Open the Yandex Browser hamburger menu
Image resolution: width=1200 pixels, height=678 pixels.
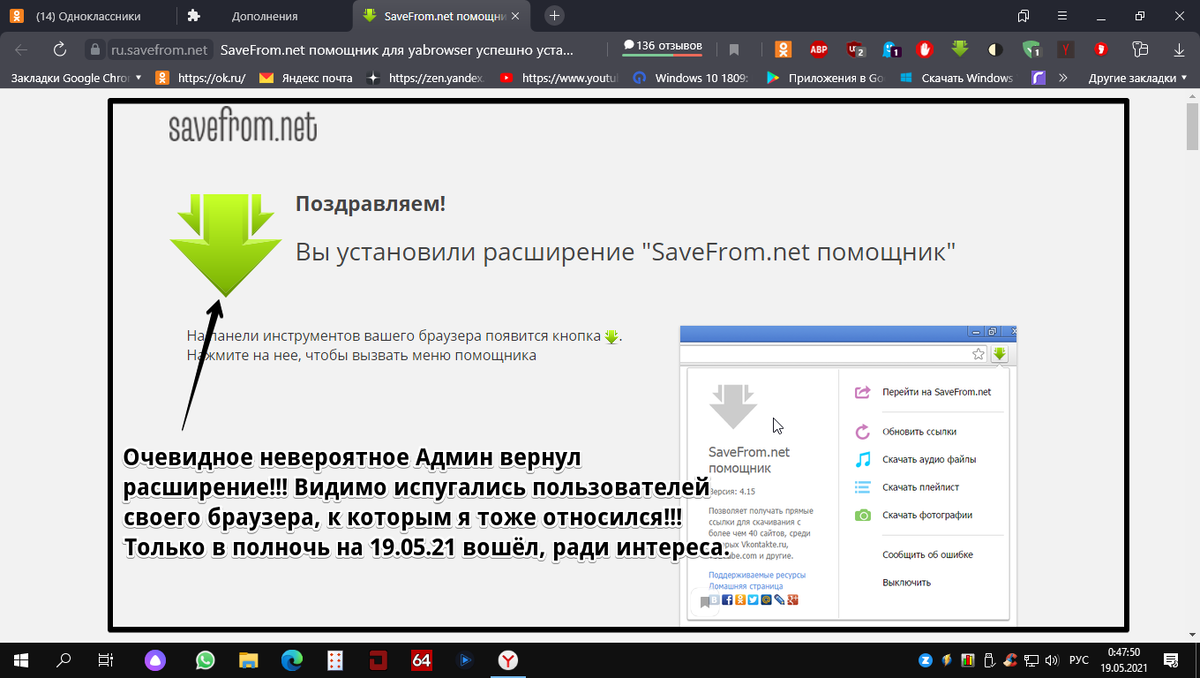[x=1062, y=16]
